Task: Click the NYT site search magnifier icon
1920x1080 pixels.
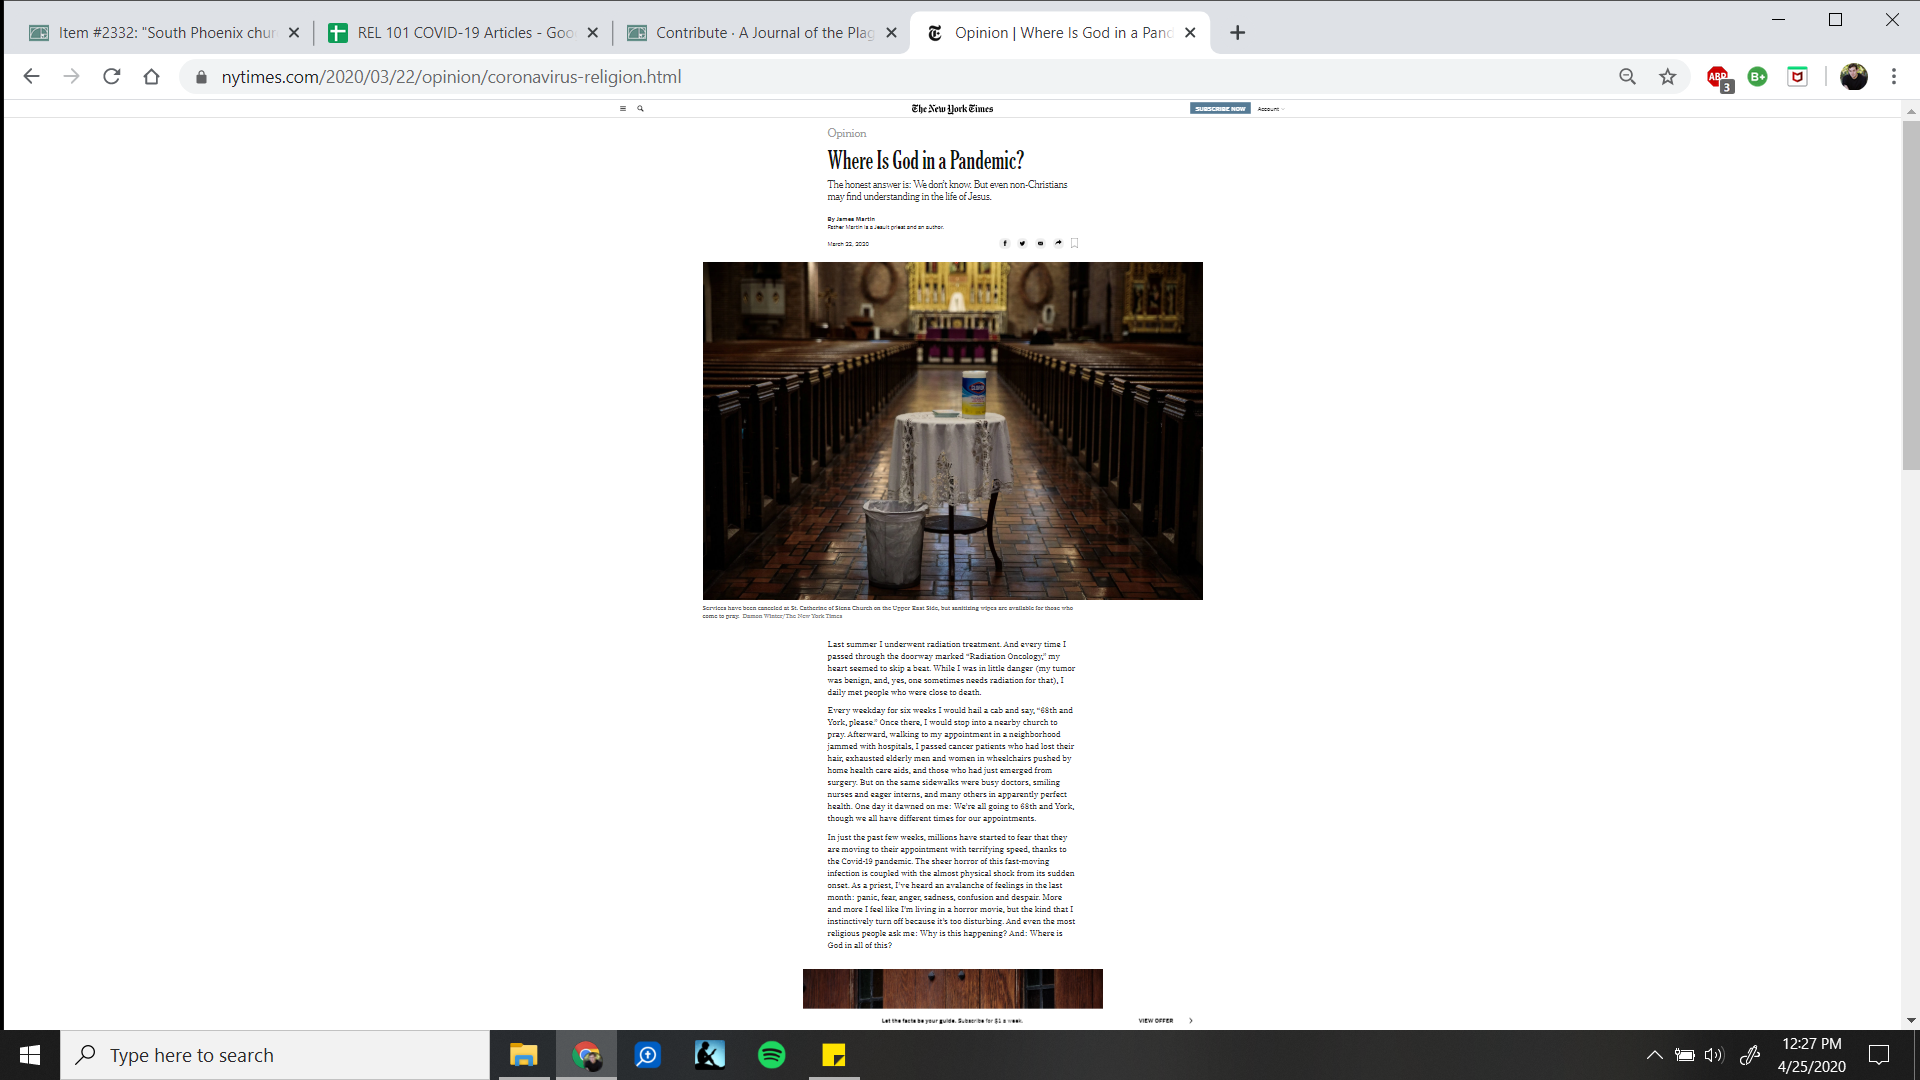Action: [640, 109]
